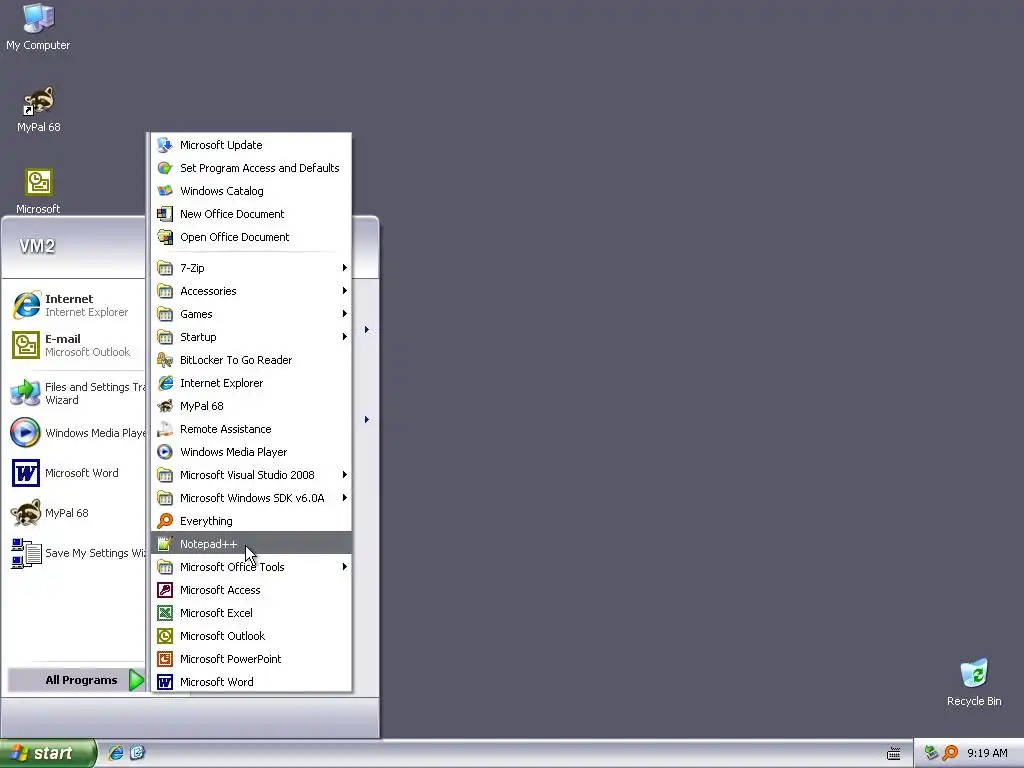Open Windows Media Player in Start menu left pane
The height and width of the screenshot is (768, 1024).
(76, 433)
